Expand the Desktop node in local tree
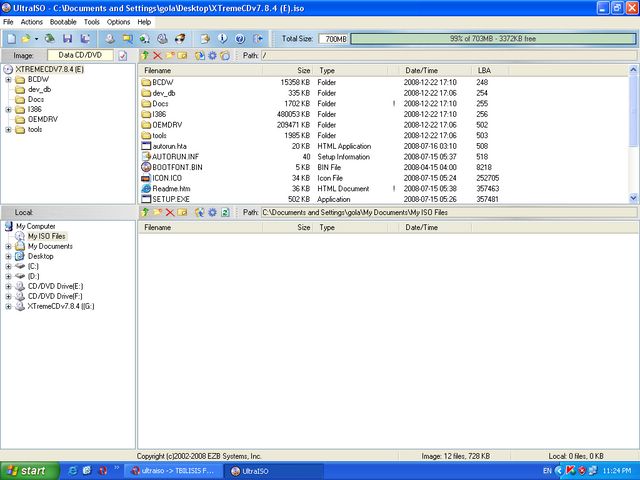 click(8, 256)
